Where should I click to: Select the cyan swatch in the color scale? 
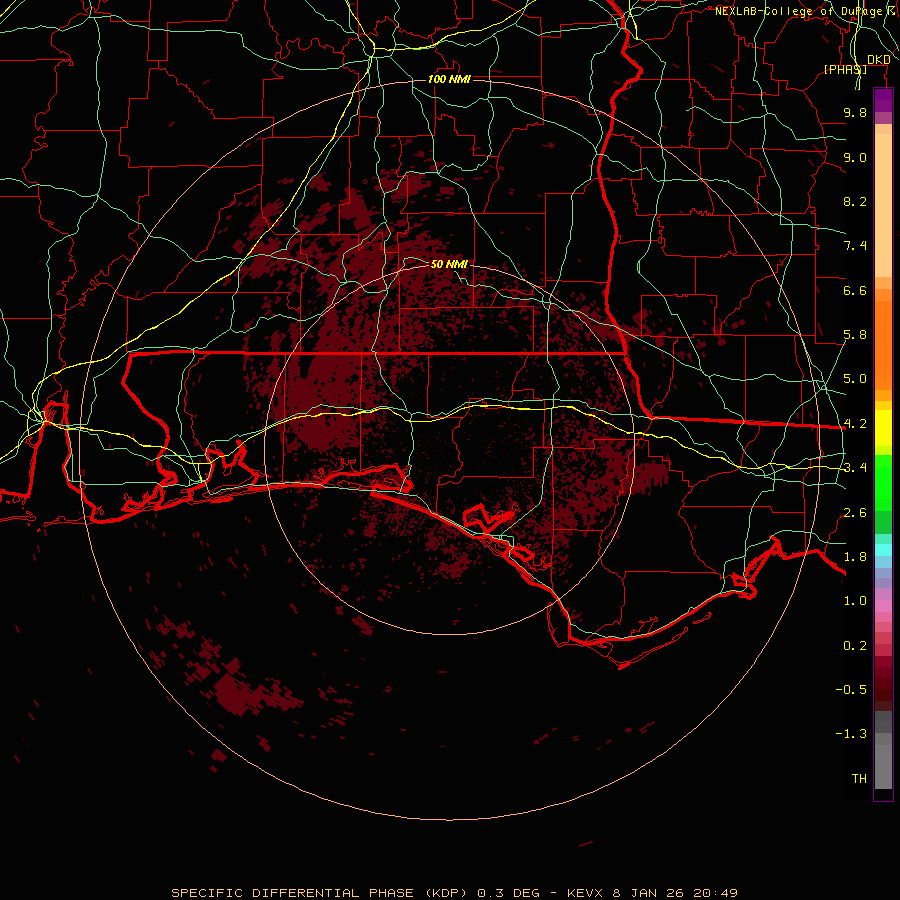883,550
